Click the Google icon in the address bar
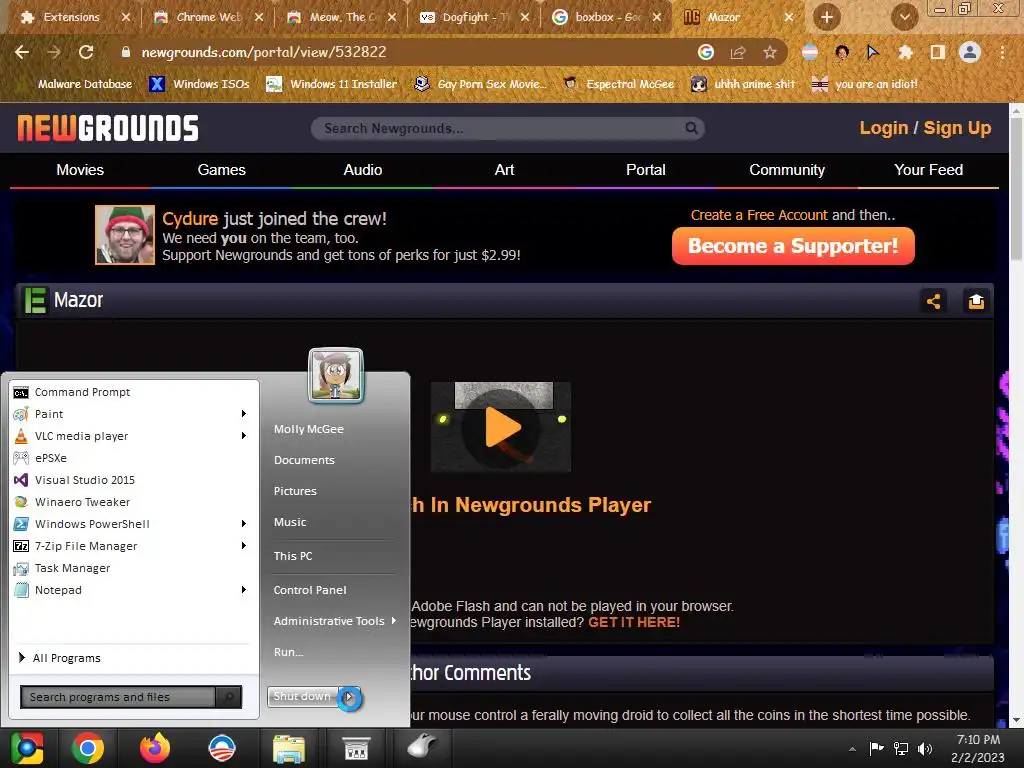The height and width of the screenshot is (768, 1024). tap(706, 52)
